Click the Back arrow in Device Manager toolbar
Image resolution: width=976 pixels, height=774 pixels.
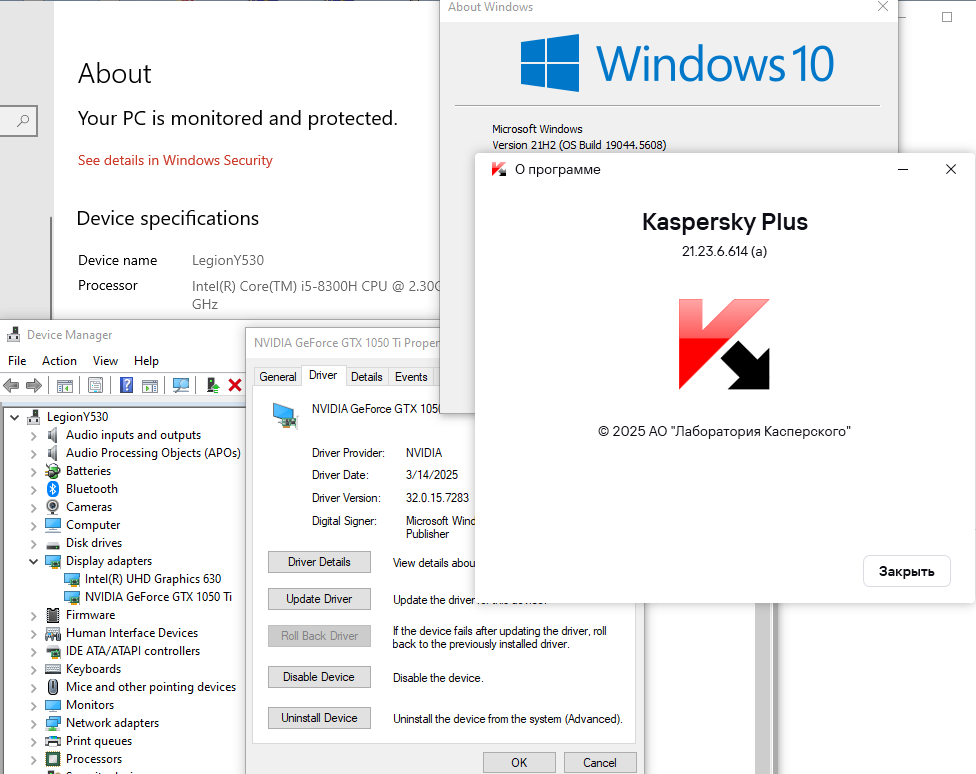[x=11, y=385]
